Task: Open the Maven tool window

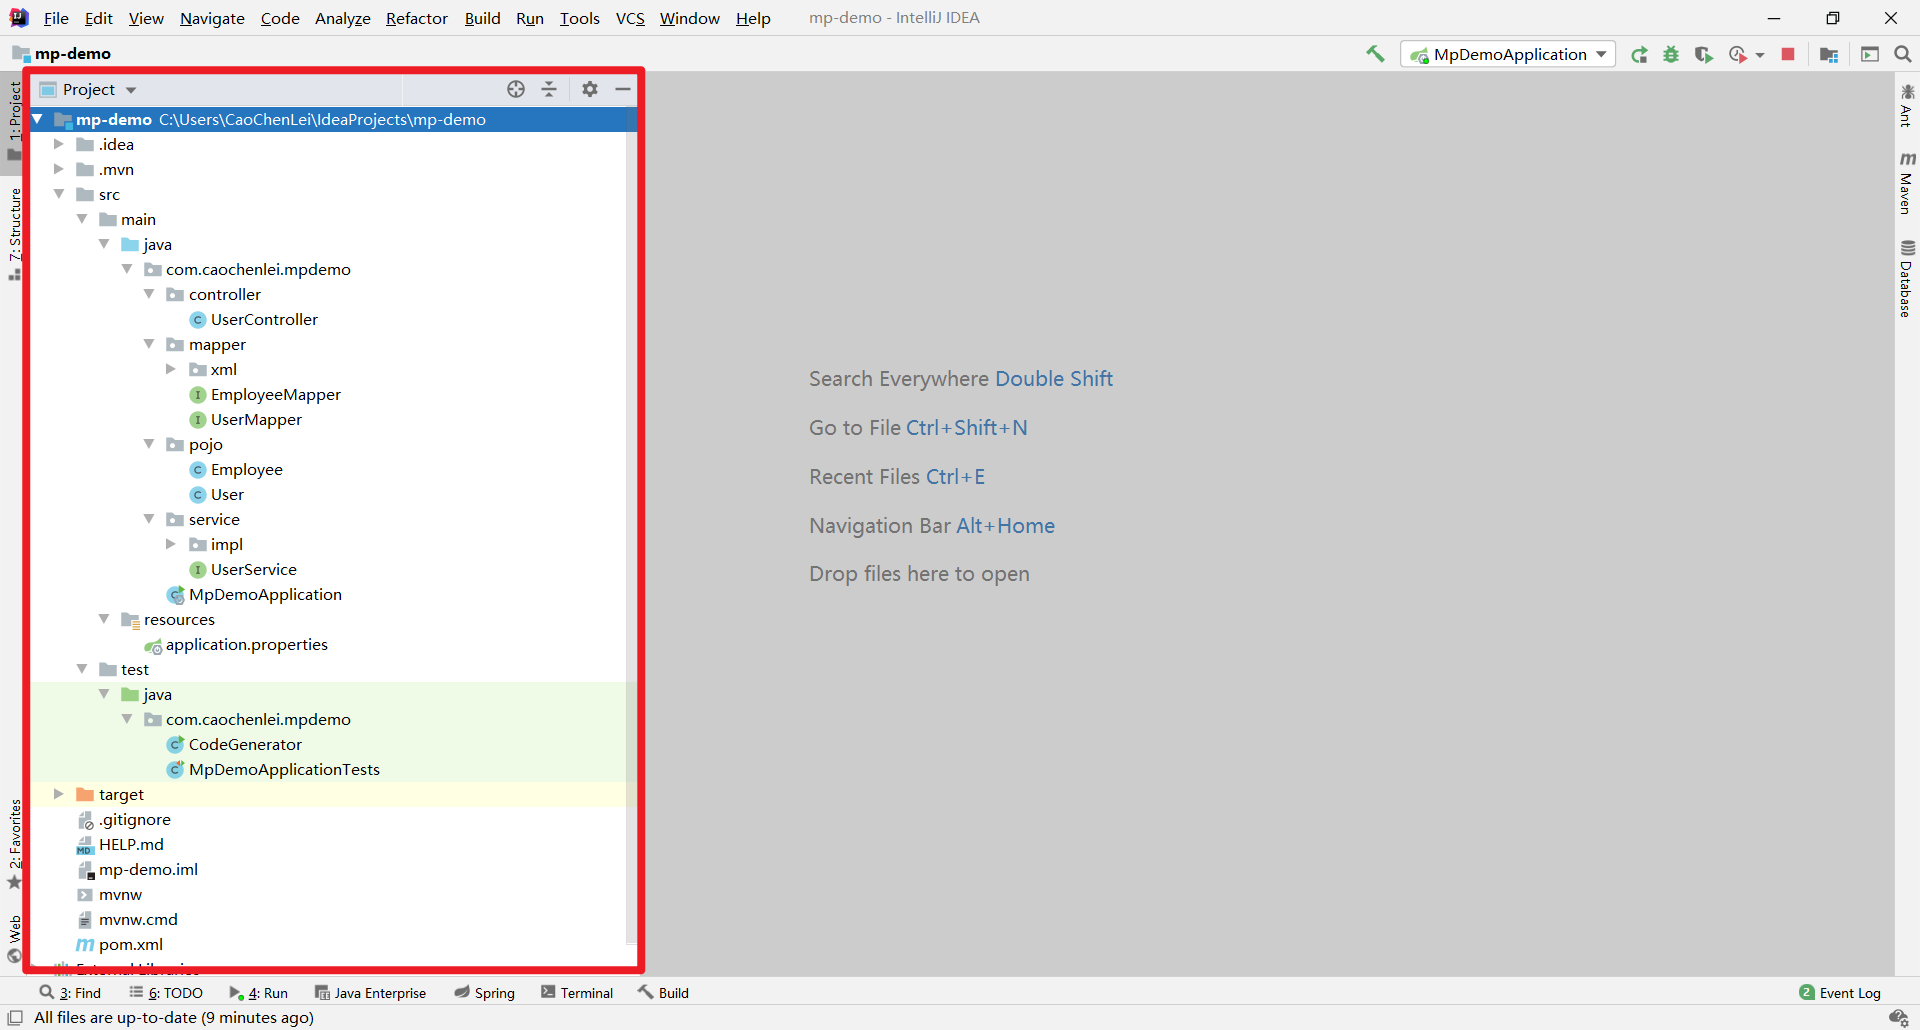Action: click(x=1907, y=183)
